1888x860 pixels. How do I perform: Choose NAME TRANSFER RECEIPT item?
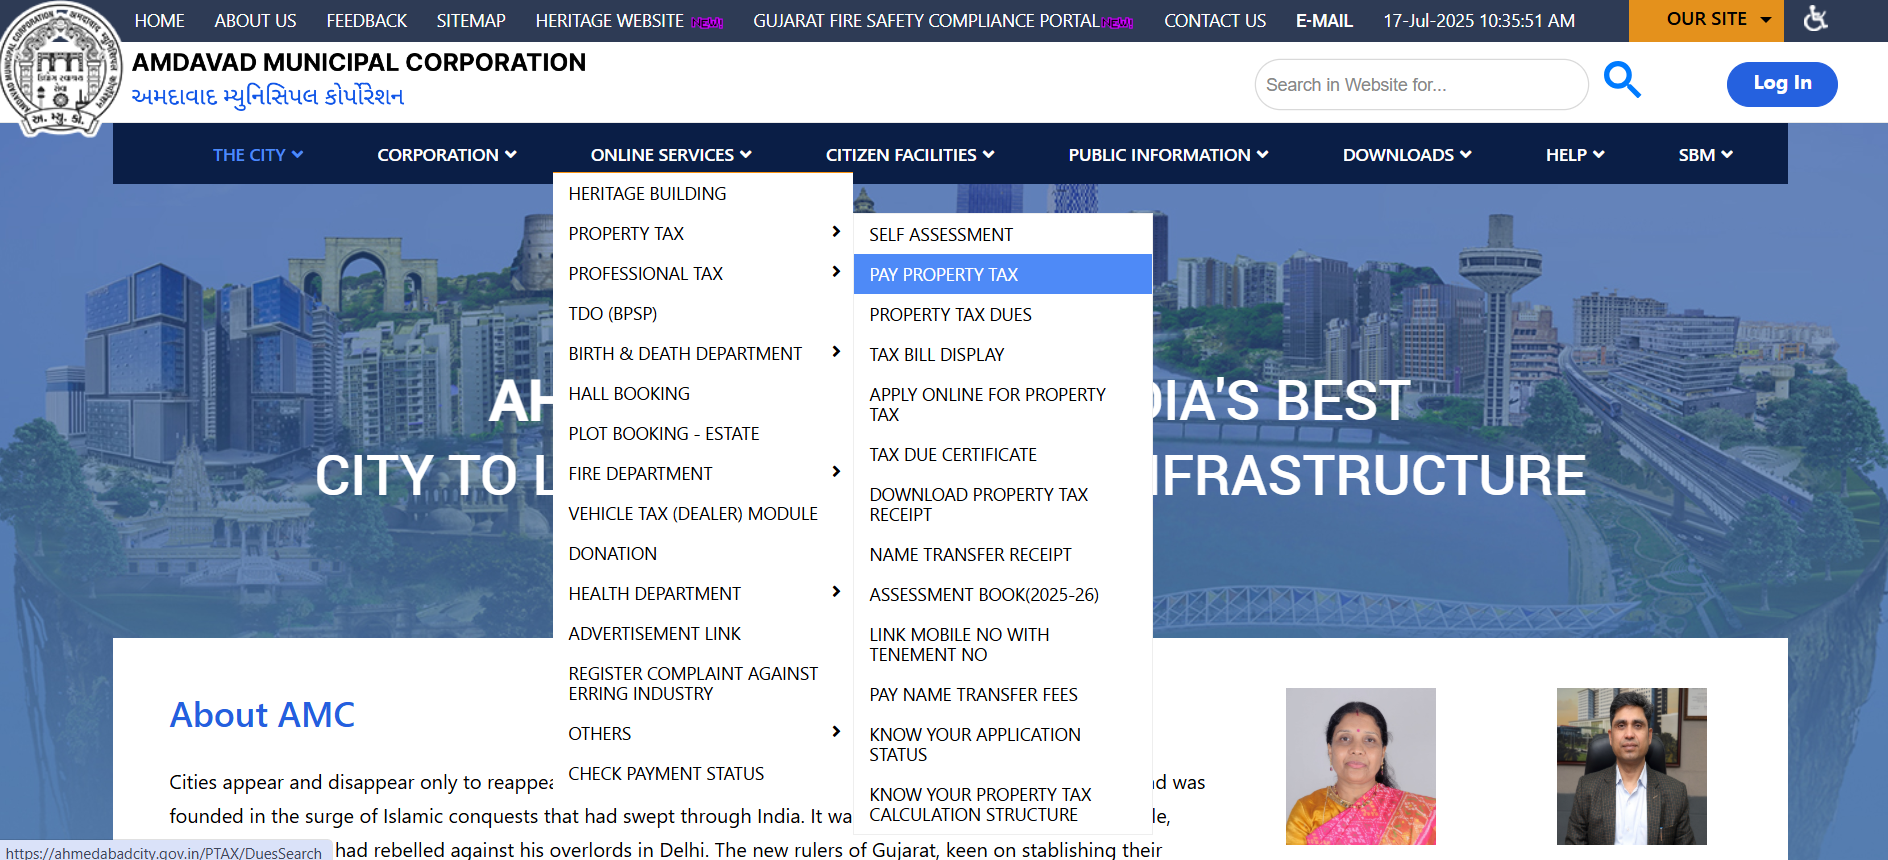tap(1003, 555)
